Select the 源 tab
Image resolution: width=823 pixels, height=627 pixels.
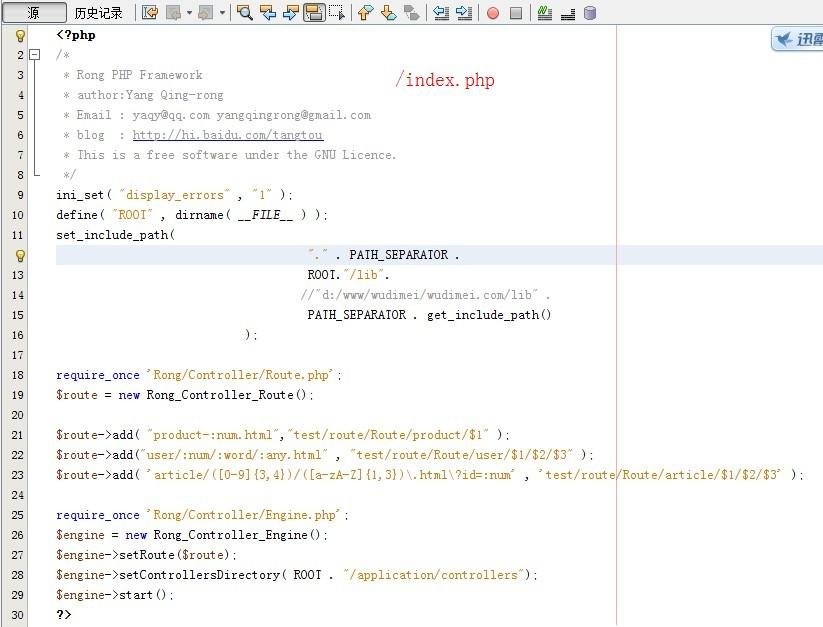click(x=36, y=12)
